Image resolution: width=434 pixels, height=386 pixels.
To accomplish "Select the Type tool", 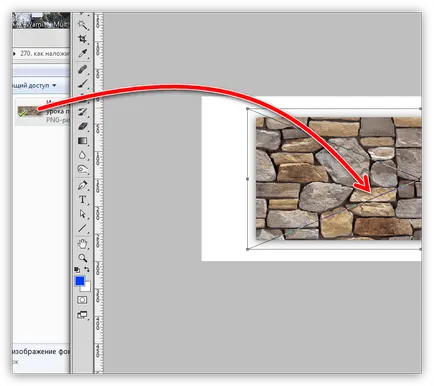I will pyautogui.click(x=82, y=199).
